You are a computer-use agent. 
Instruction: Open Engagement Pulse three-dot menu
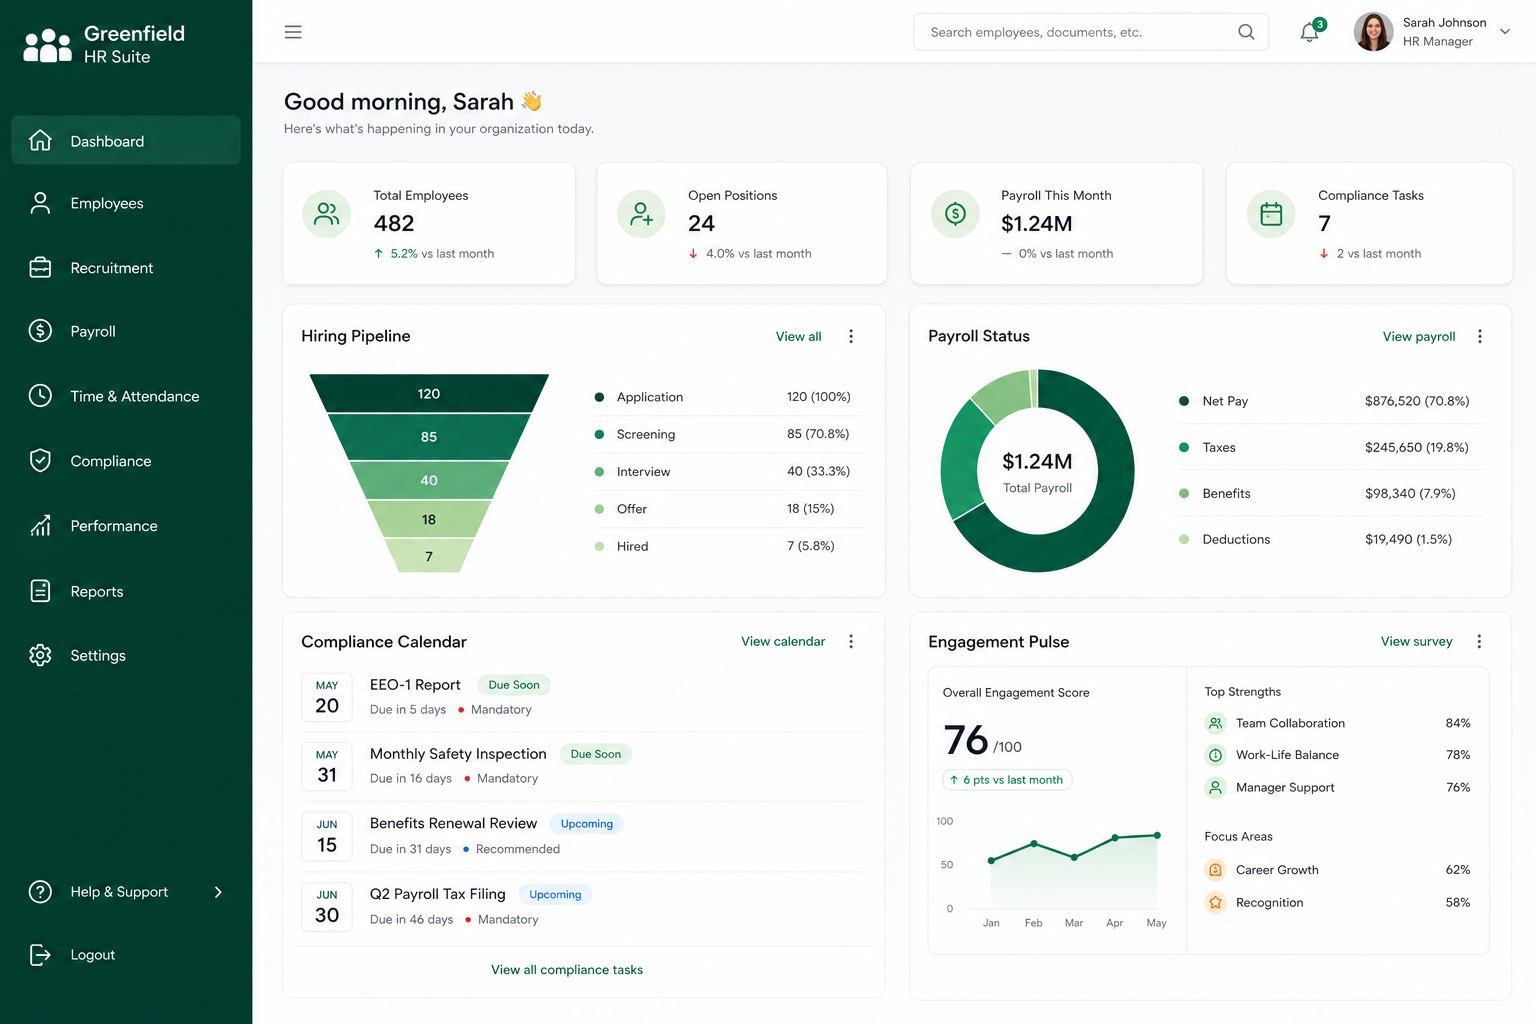[x=1479, y=641]
